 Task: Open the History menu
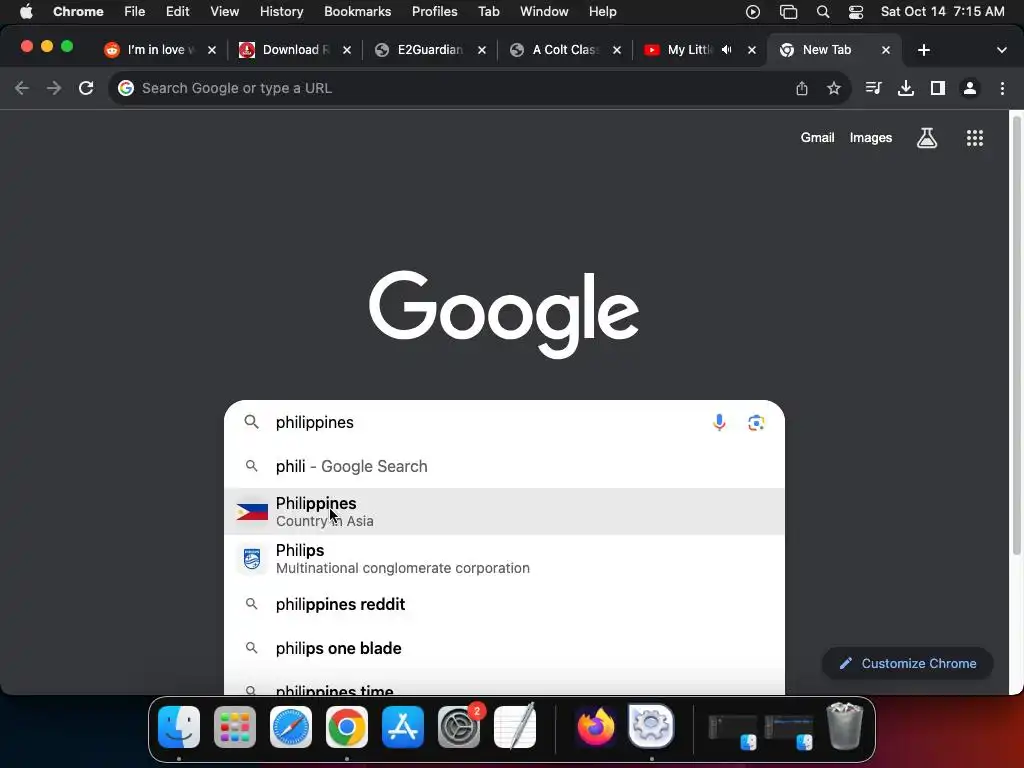tap(281, 12)
